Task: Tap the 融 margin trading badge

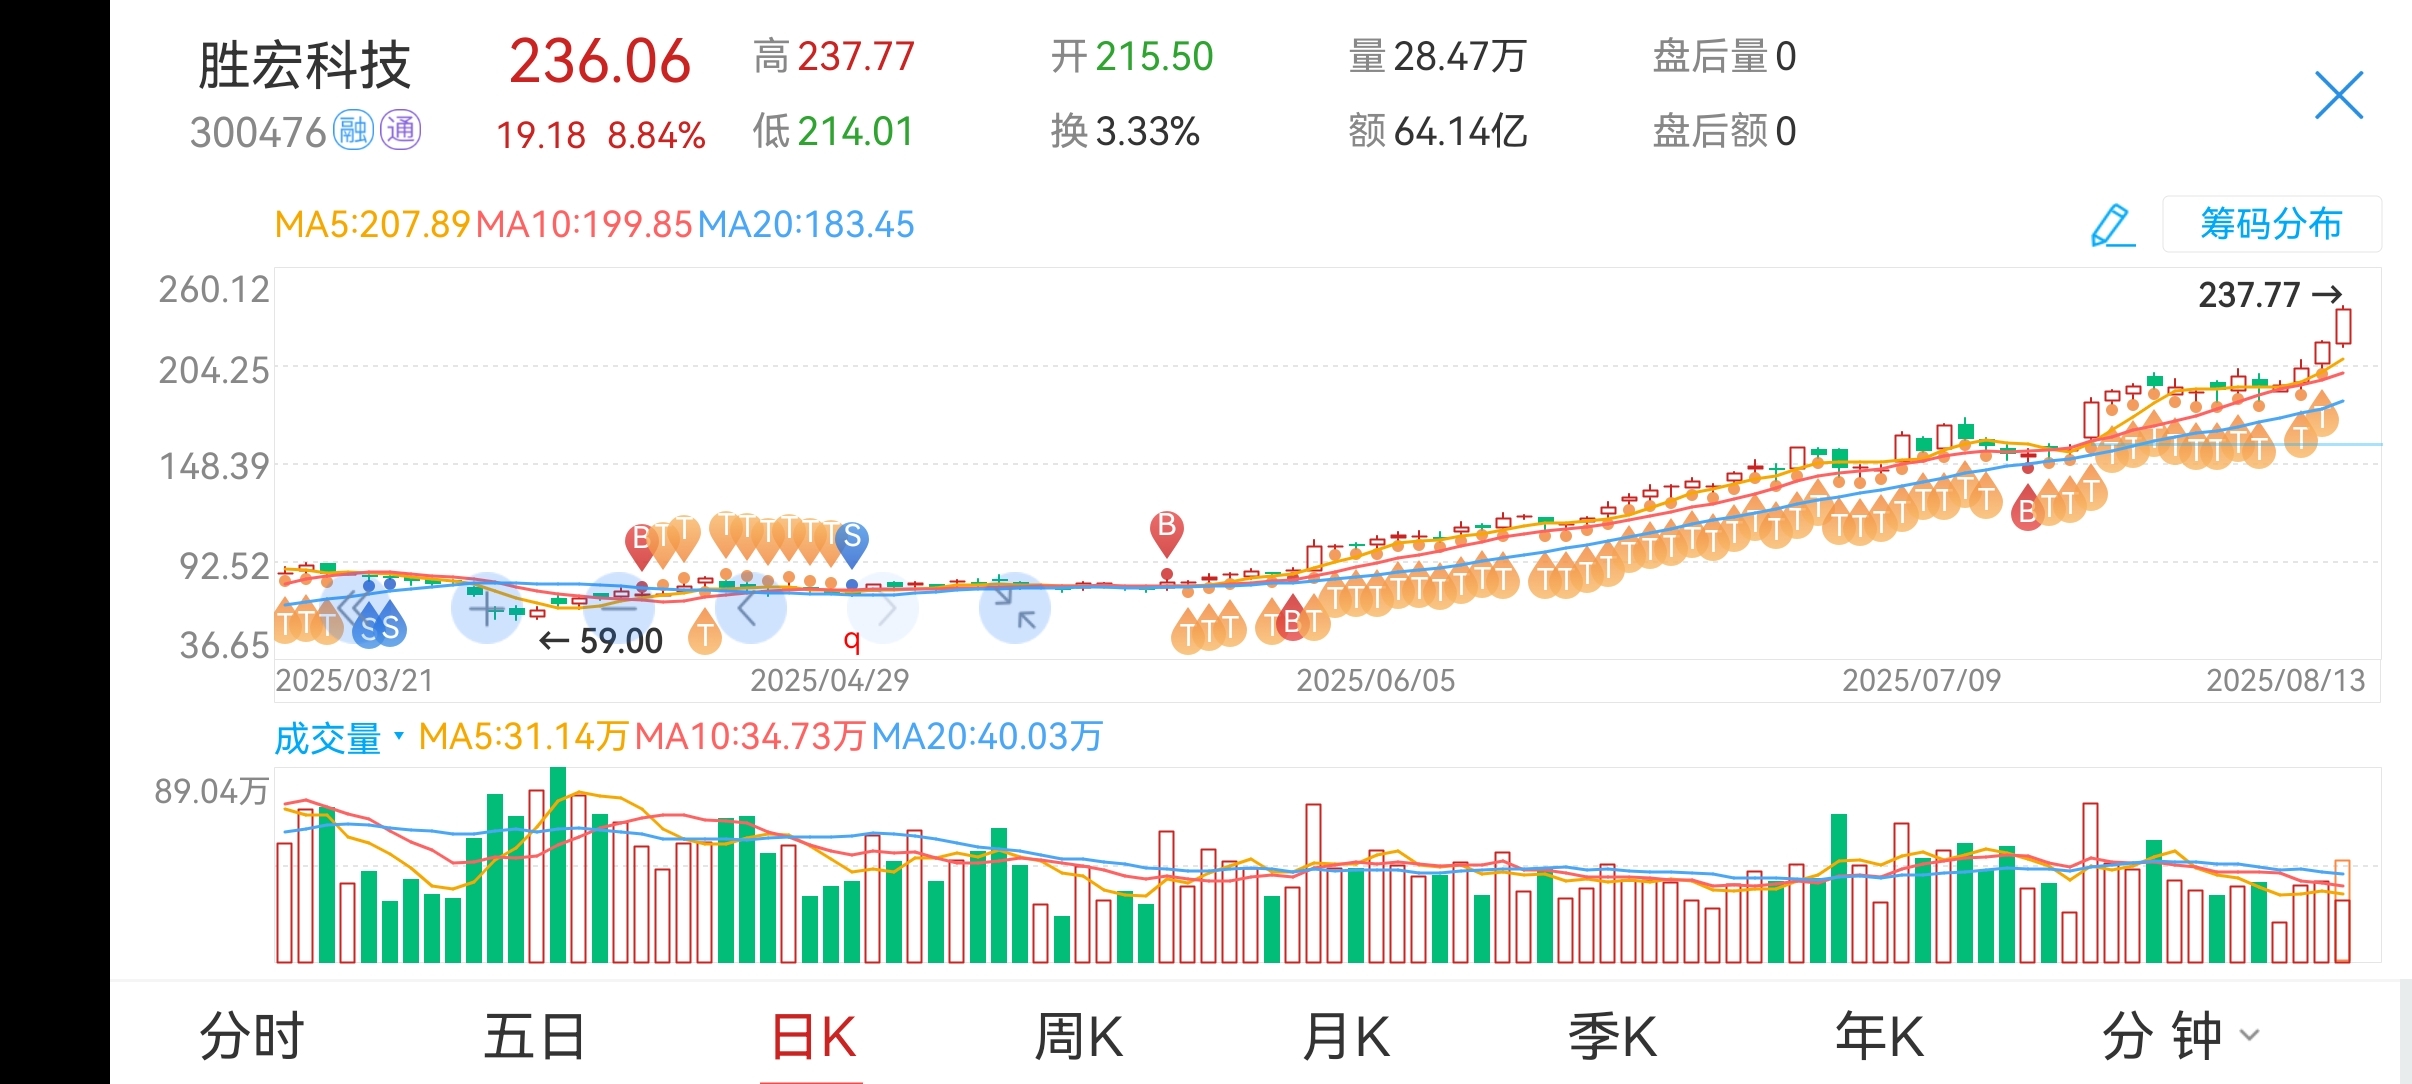Action: pos(353,130)
